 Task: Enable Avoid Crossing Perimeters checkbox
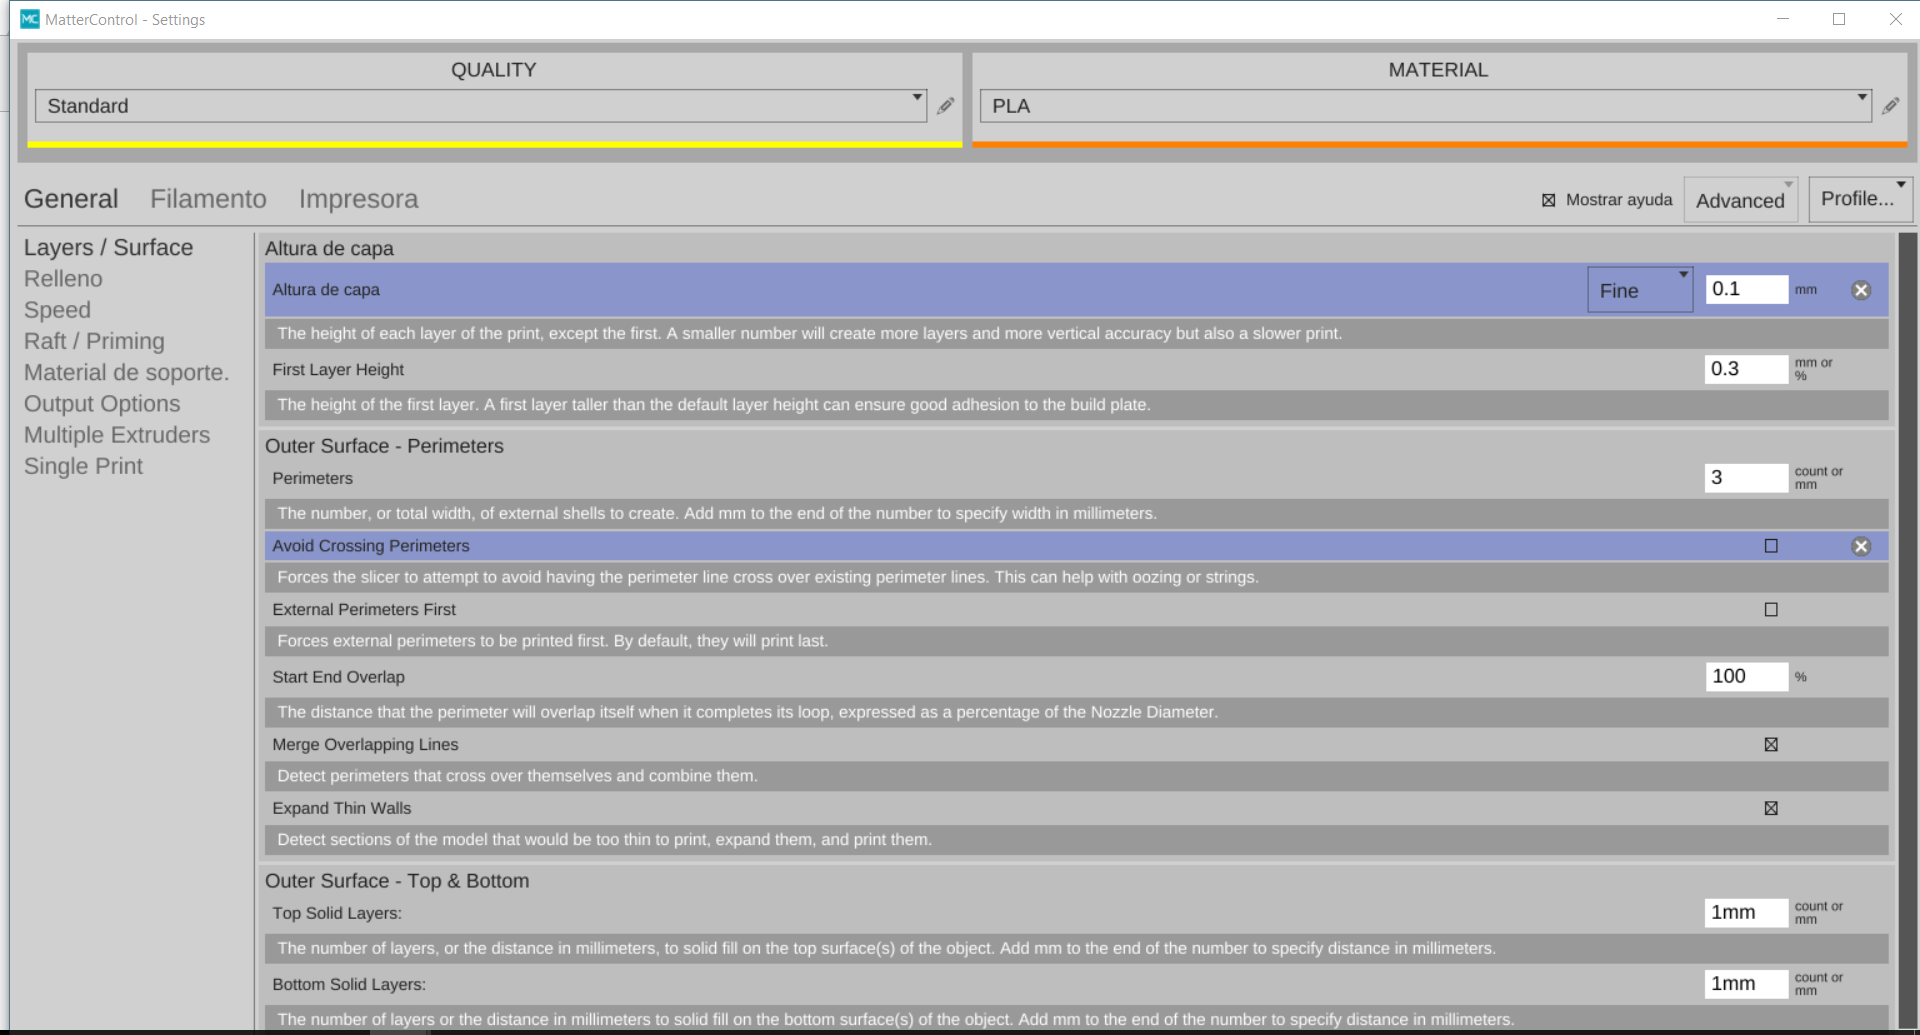tap(1771, 546)
